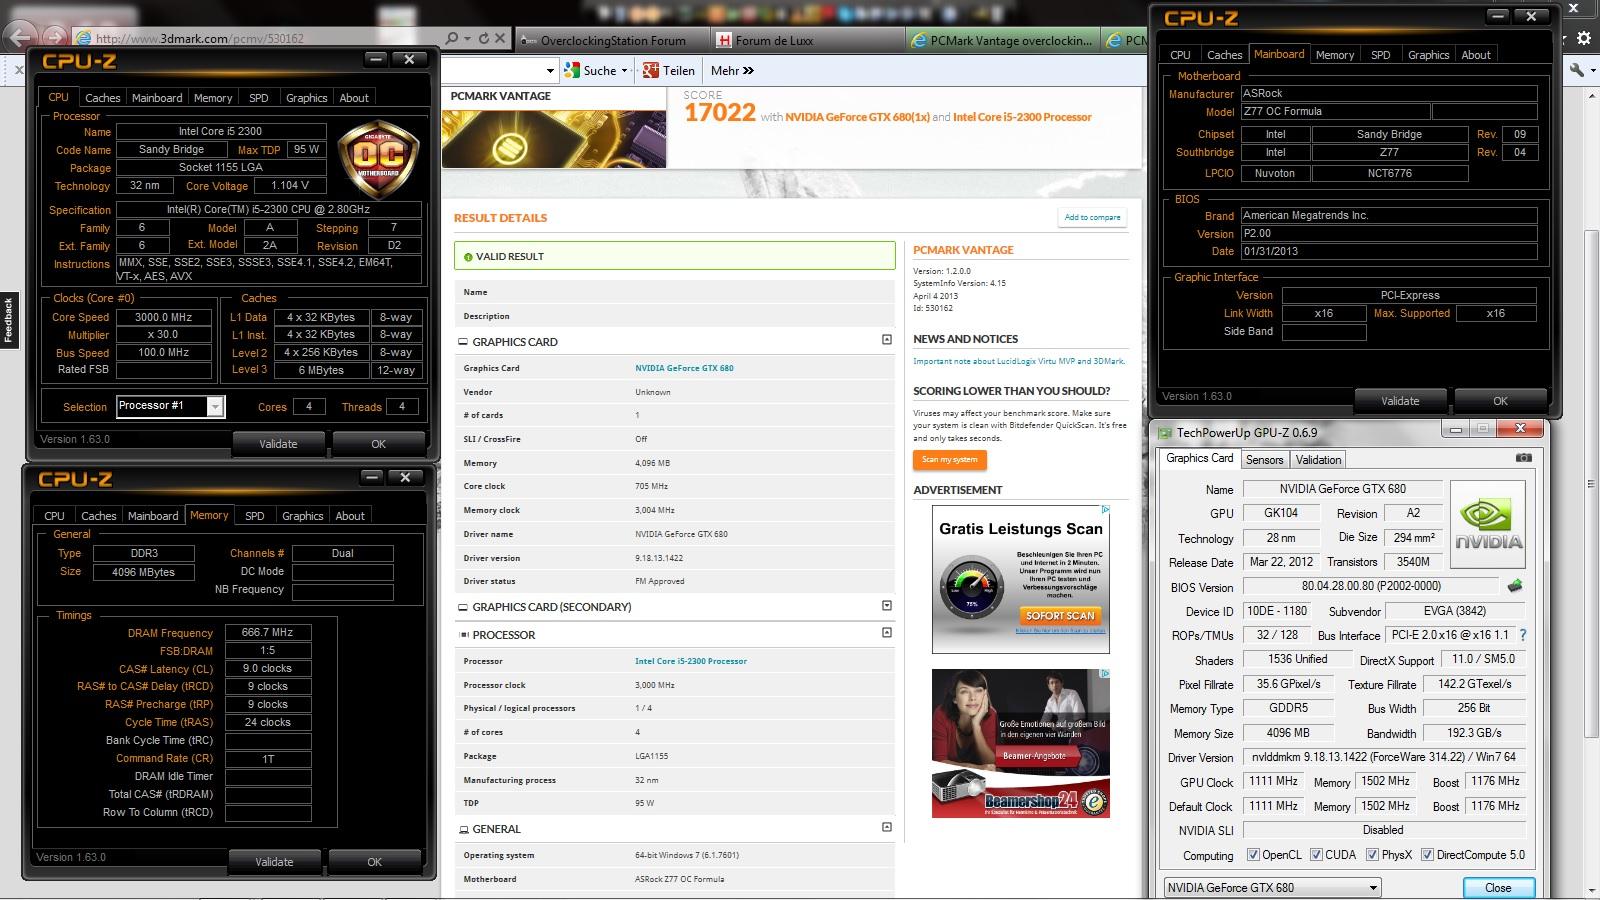Click the toolbar wrench icon at right
Viewport: 1600px width, 900px height.
pos(1577,70)
